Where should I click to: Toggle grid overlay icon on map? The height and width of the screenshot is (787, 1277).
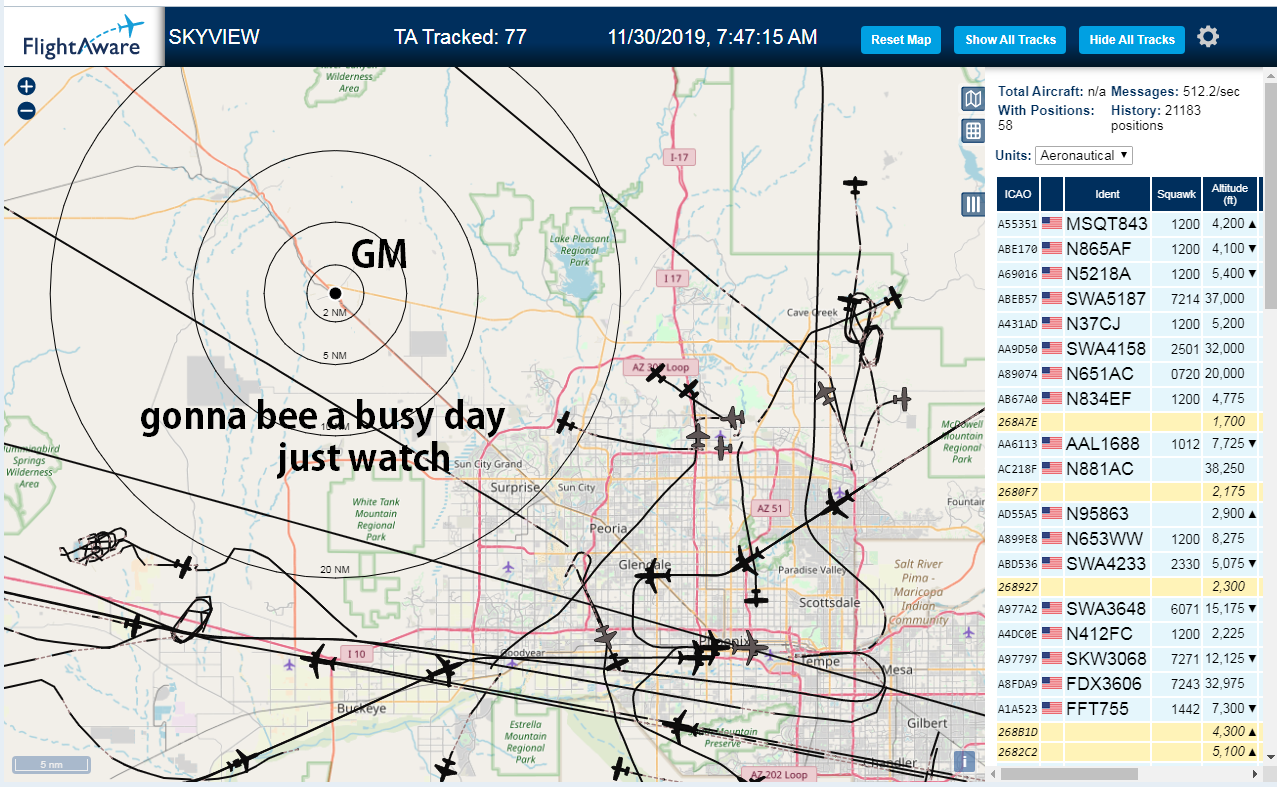coord(973,130)
